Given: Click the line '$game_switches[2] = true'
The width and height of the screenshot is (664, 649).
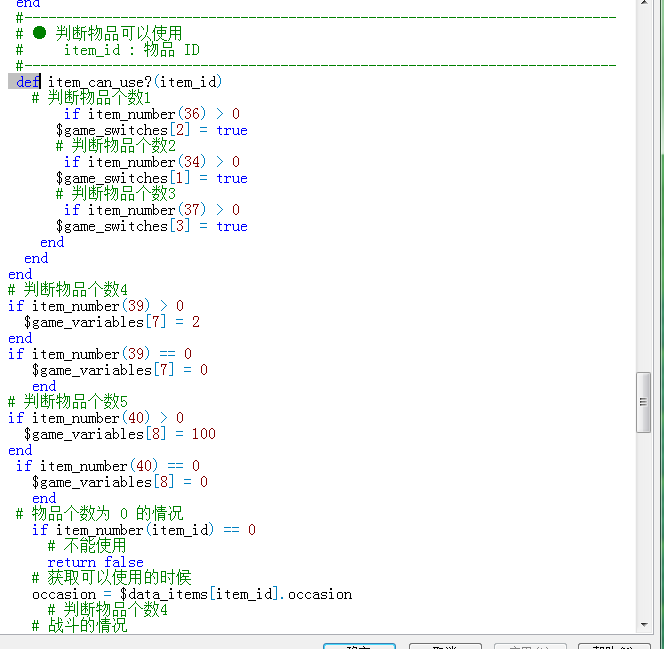Looking at the screenshot, I should (x=151, y=130).
